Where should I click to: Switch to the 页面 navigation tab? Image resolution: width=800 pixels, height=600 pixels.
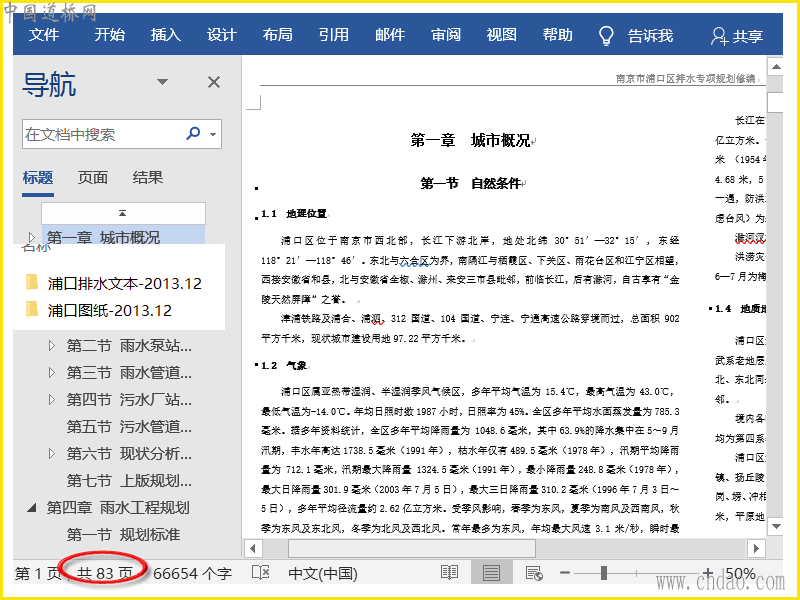(x=92, y=178)
